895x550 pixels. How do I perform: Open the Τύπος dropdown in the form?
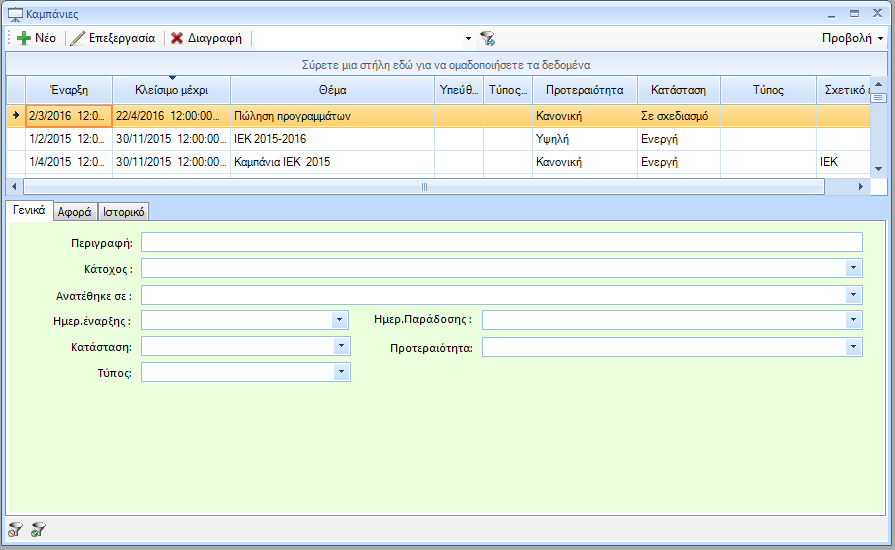(342, 372)
